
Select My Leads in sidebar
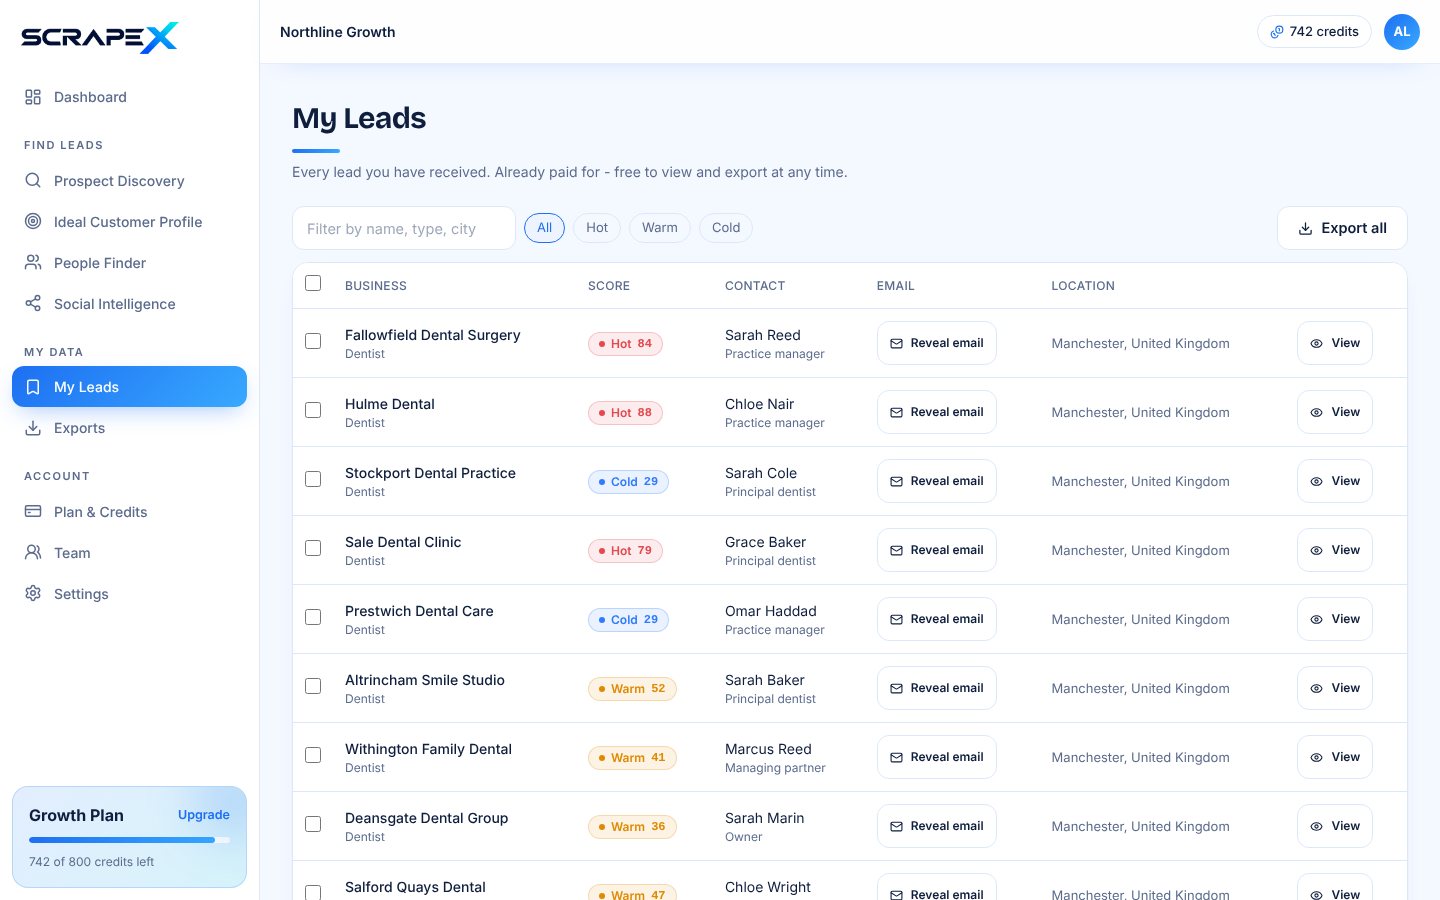[x=129, y=387]
